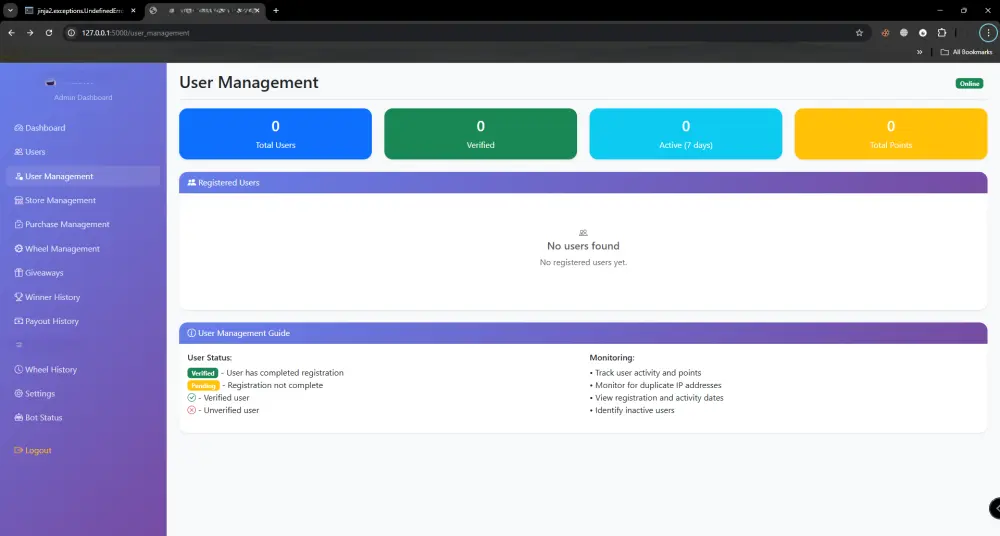Viewport: 1000px width, 536px height.
Task: Open Settings from the sidebar
Action: [x=34, y=394]
